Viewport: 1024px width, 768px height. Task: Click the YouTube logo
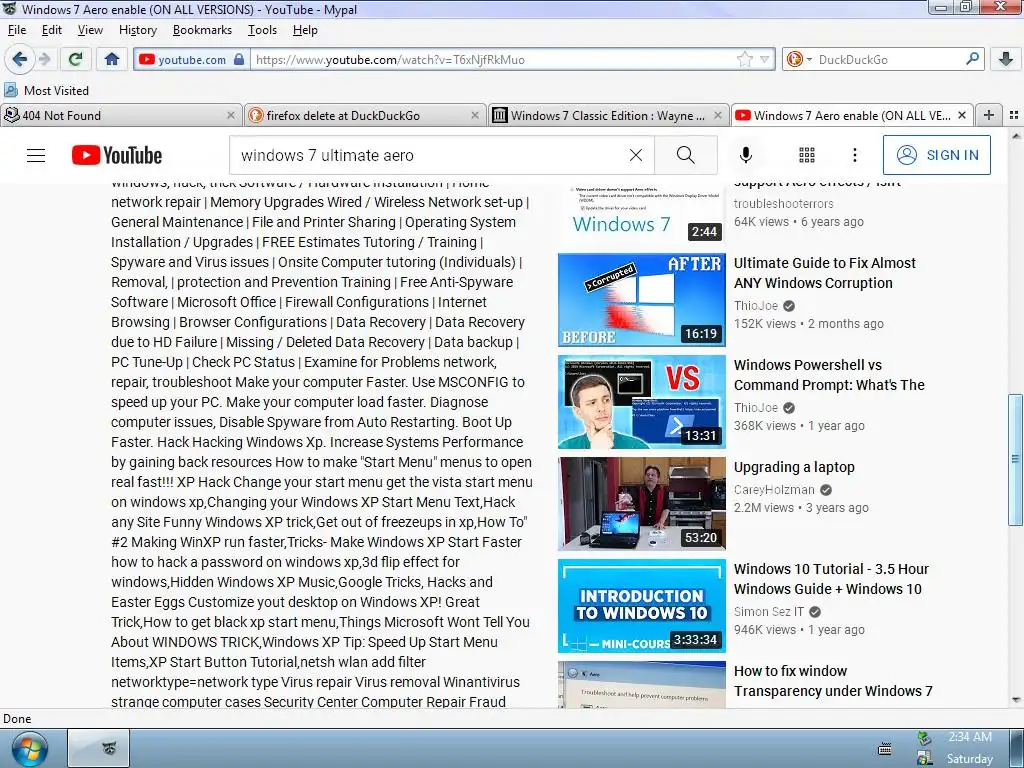pyautogui.click(x=117, y=155)
